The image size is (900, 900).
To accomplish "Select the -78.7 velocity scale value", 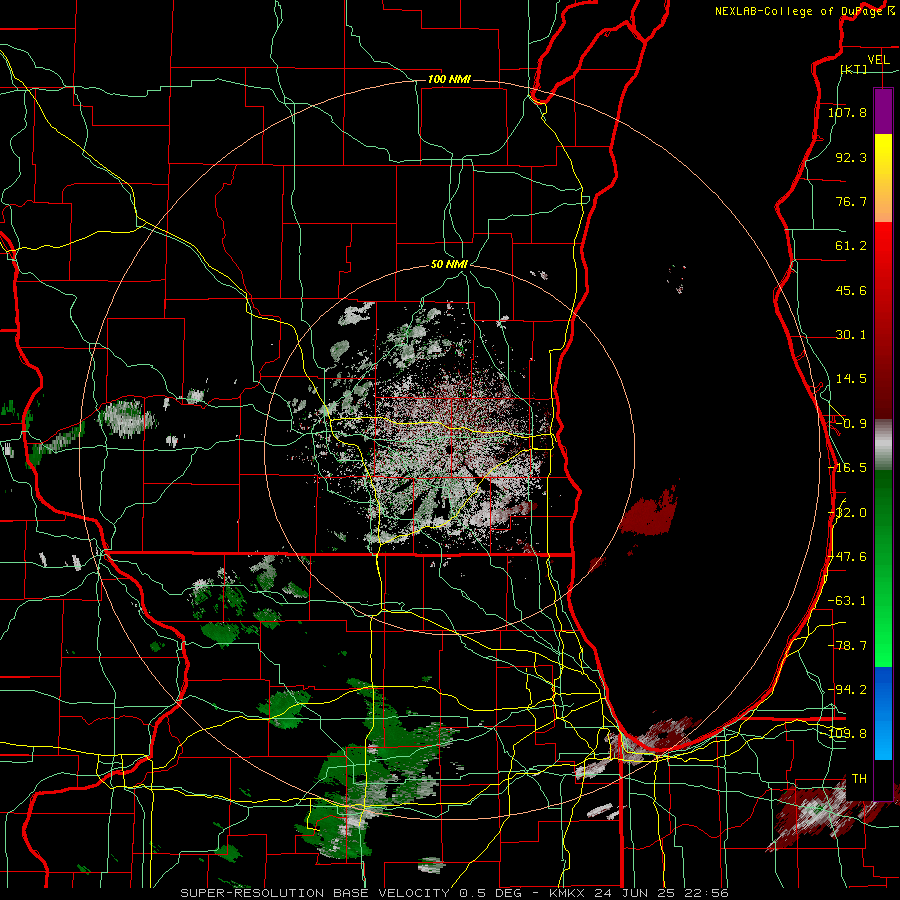I will pos(847,646).
